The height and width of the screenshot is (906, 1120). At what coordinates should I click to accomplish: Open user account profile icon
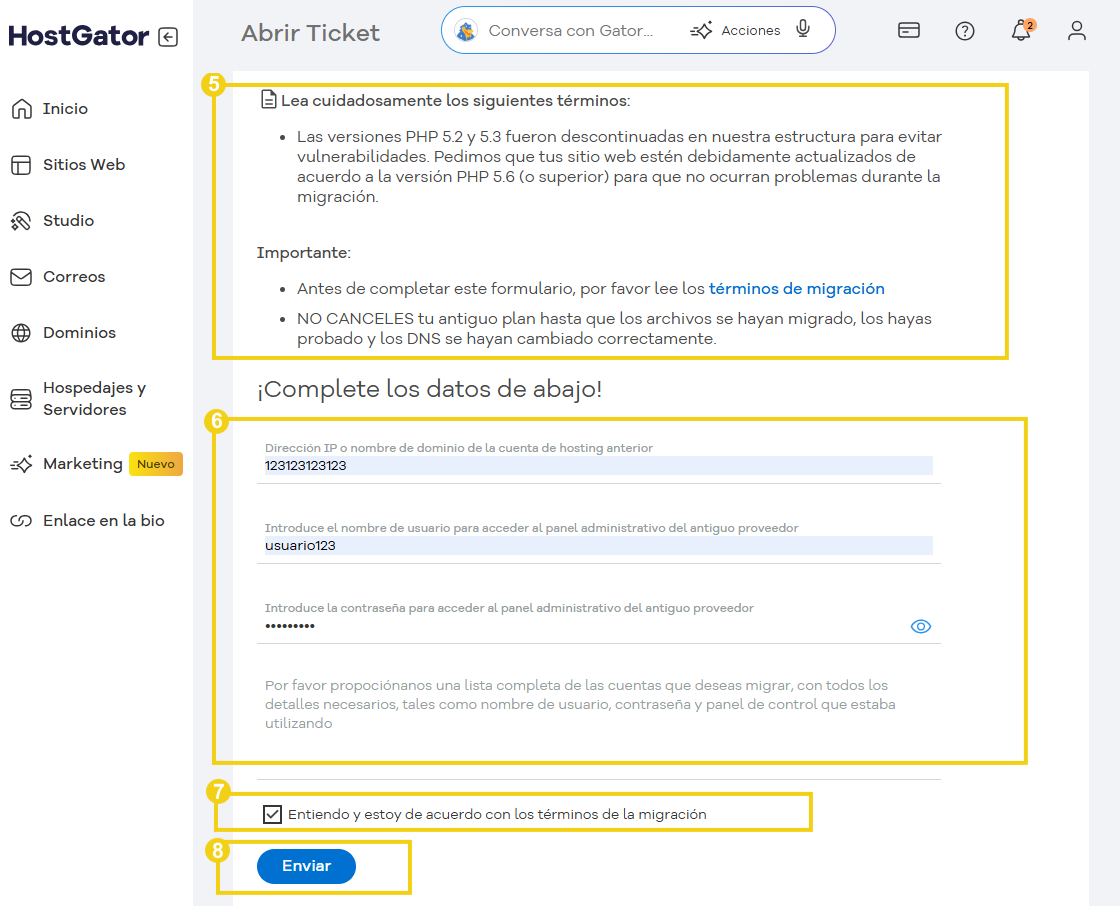[x=1077, y=31]
